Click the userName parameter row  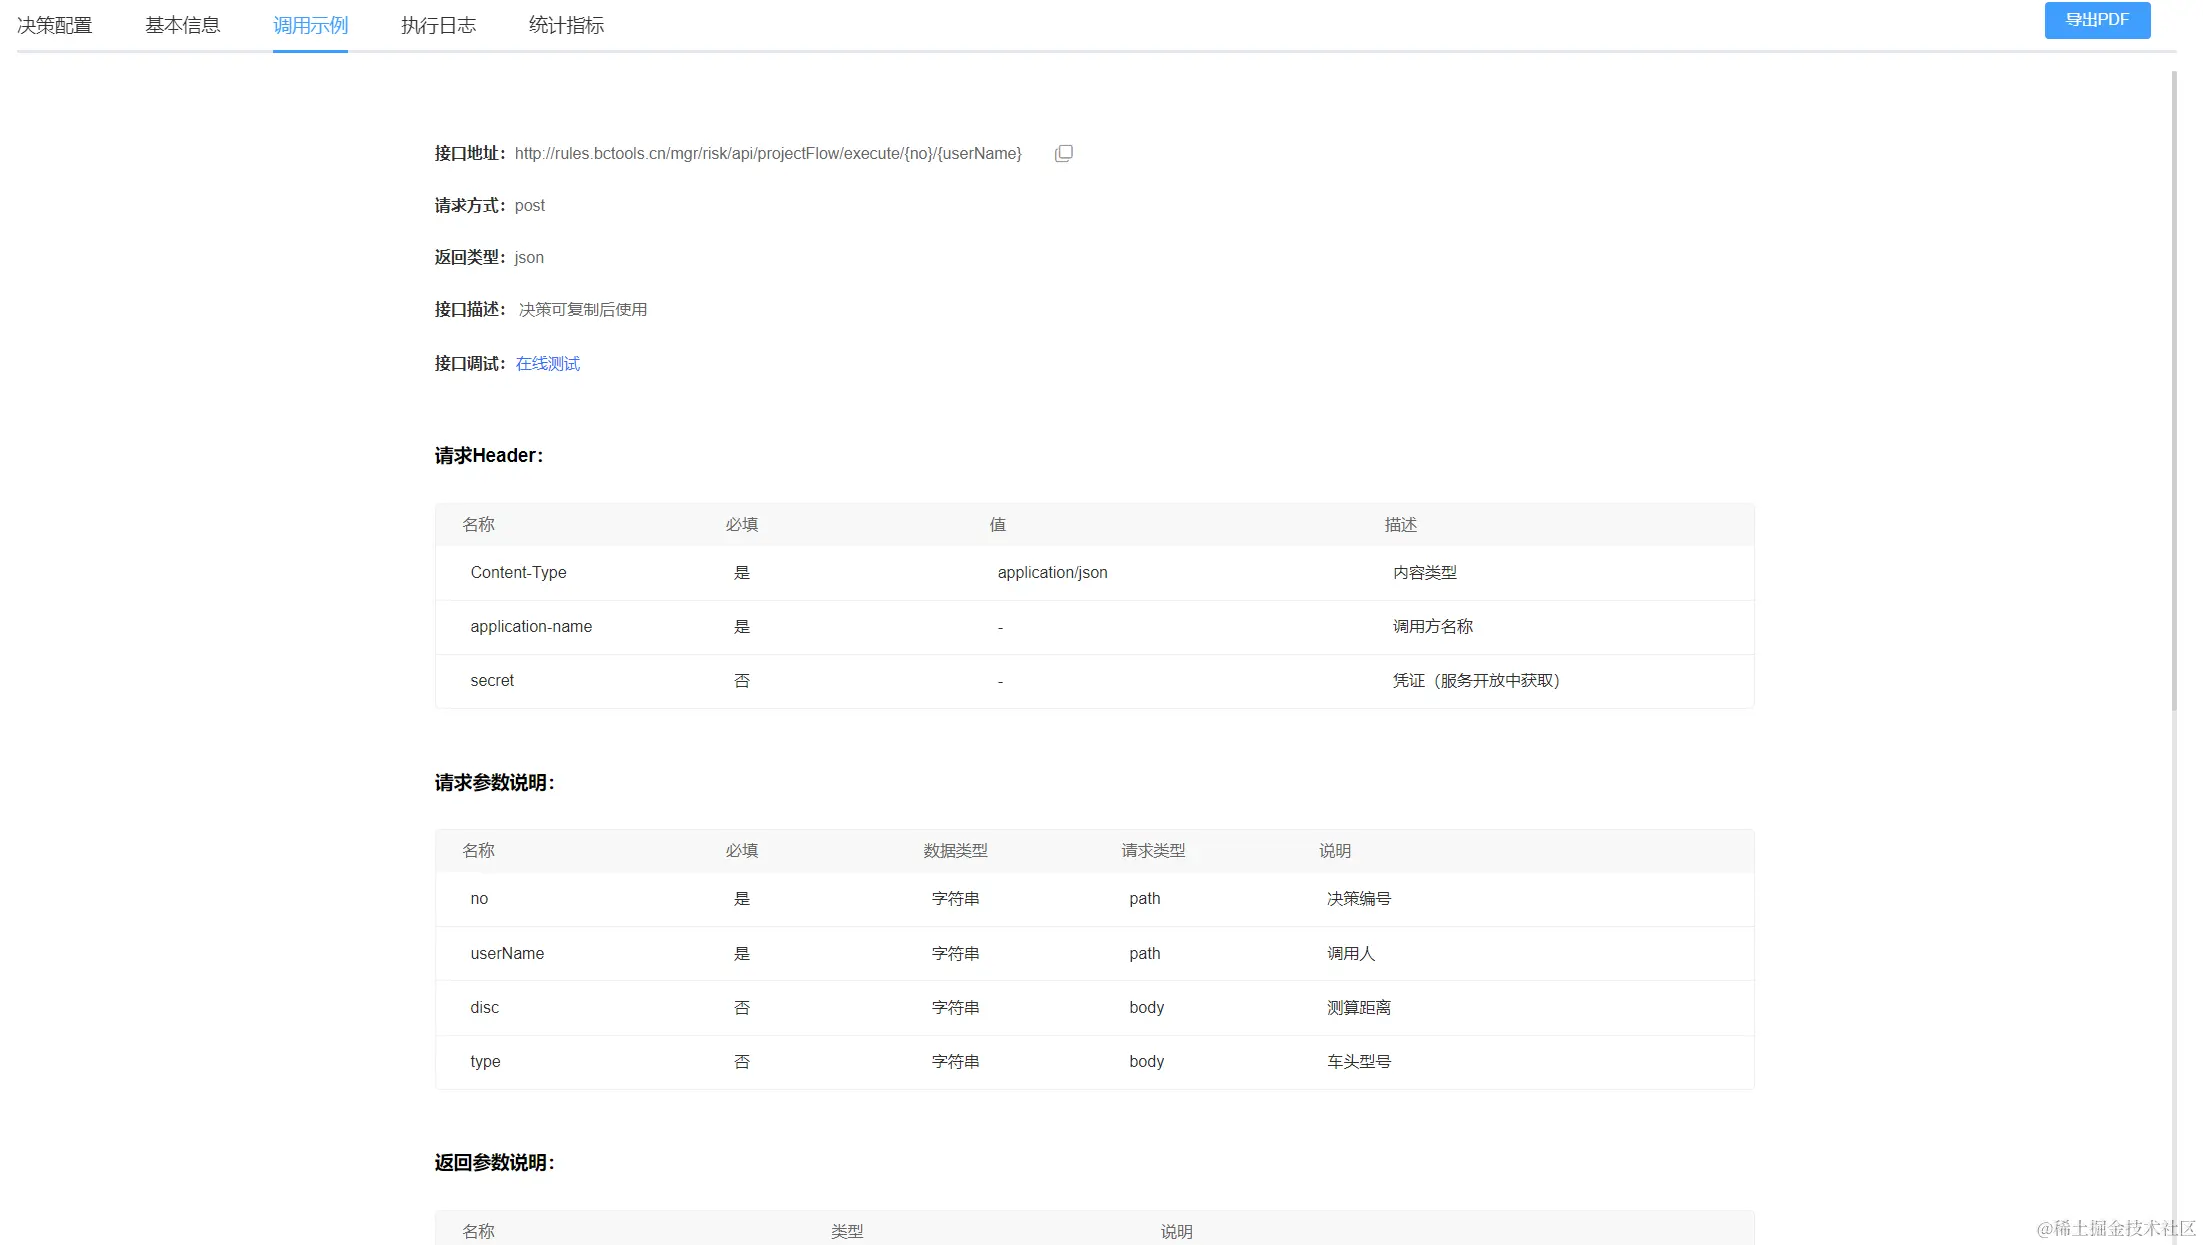pyautogui.click(x=507, y=953)
